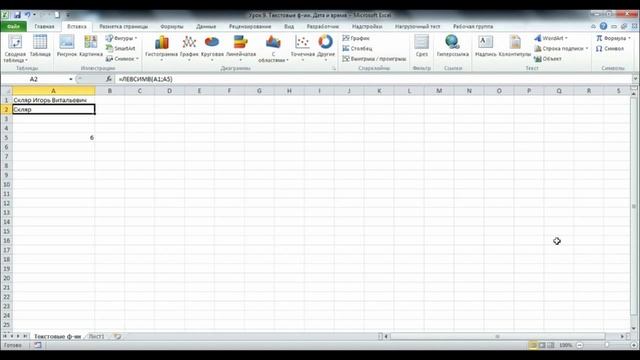This screenshot has height=360, width=640.
Task: Switch to Page Break Preview in the status bar
Action: (551, 345)
